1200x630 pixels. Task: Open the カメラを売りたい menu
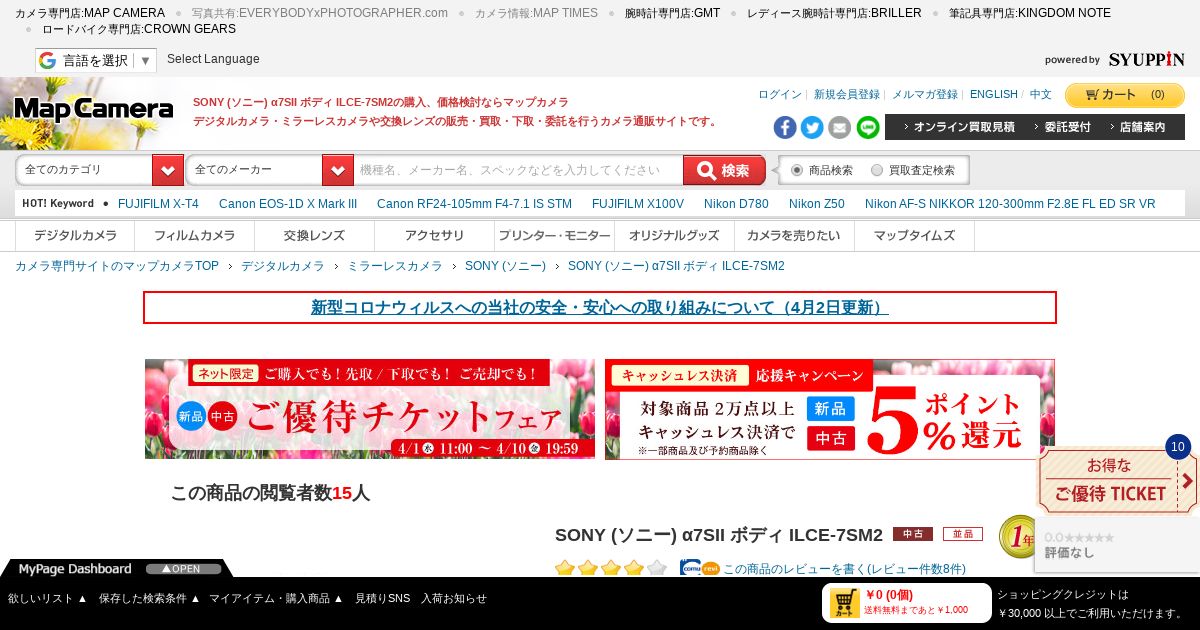point(795,236)
